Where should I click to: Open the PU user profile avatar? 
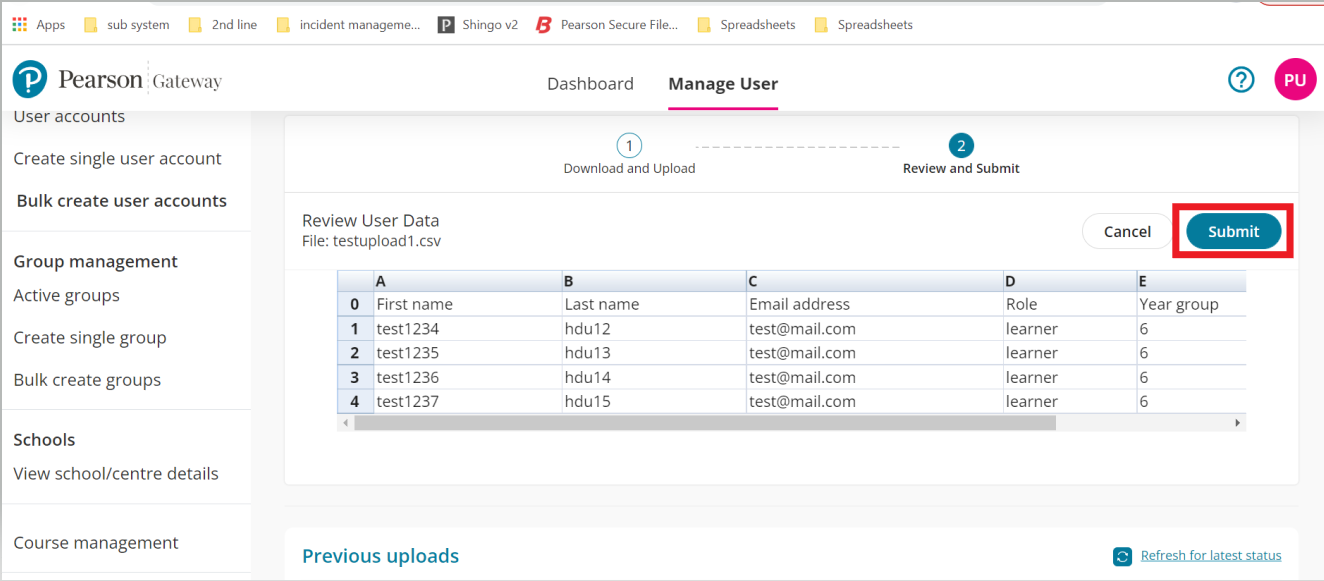(x=1294, y=80)
